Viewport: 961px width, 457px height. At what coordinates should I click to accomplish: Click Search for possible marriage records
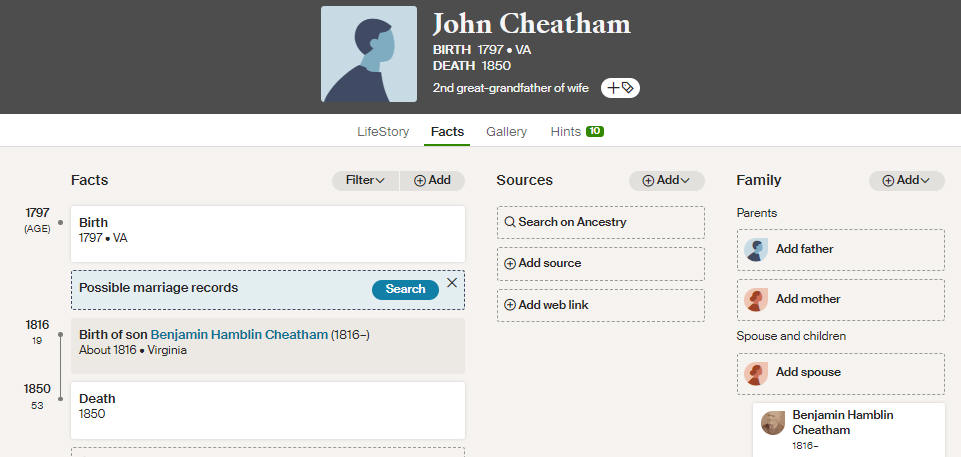(x=405, y=289)
